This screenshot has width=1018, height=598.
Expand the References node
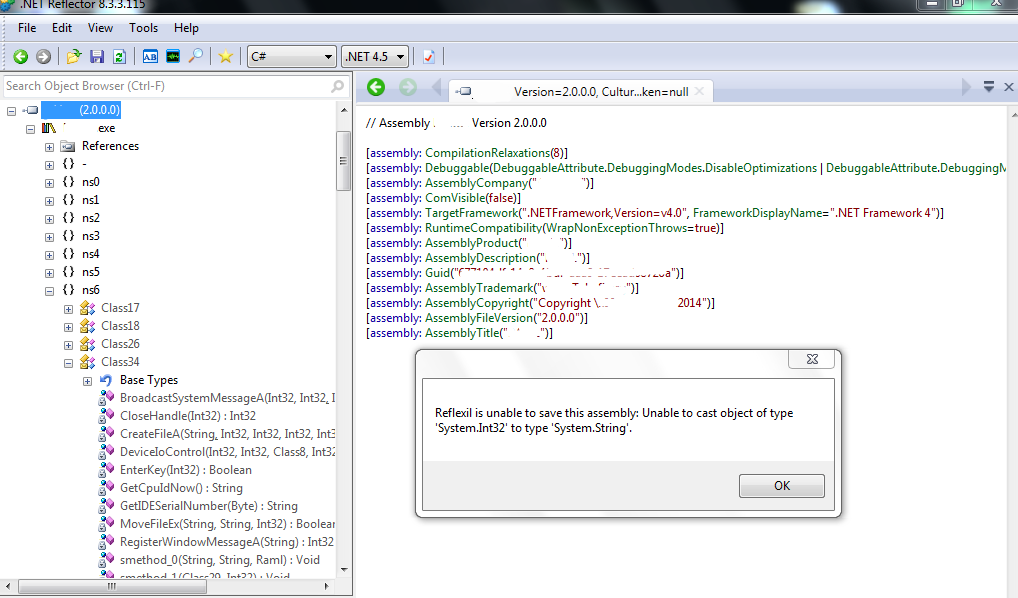pos(49,146)
